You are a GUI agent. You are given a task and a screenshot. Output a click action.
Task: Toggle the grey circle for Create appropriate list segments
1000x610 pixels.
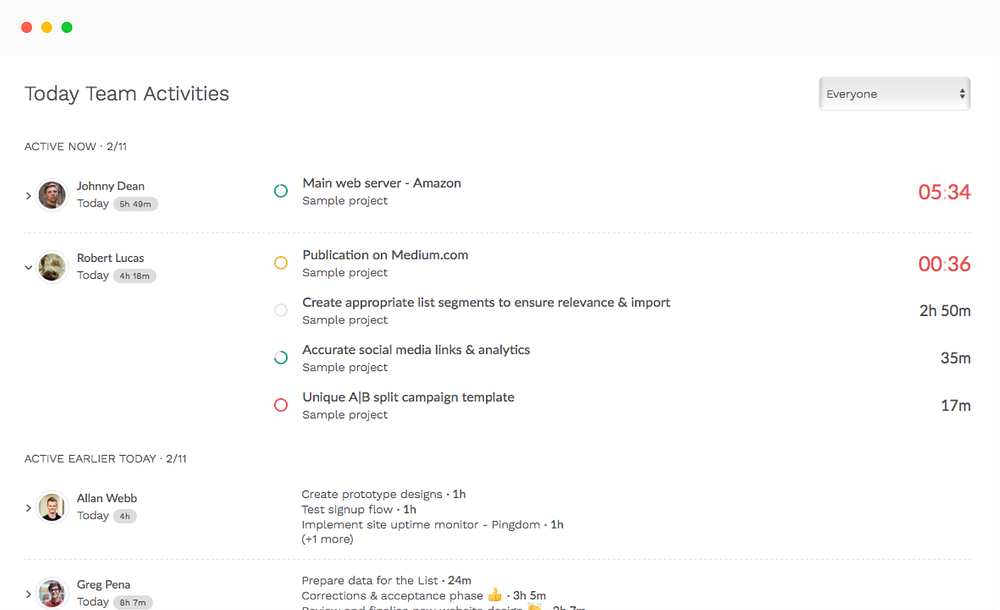281,310
